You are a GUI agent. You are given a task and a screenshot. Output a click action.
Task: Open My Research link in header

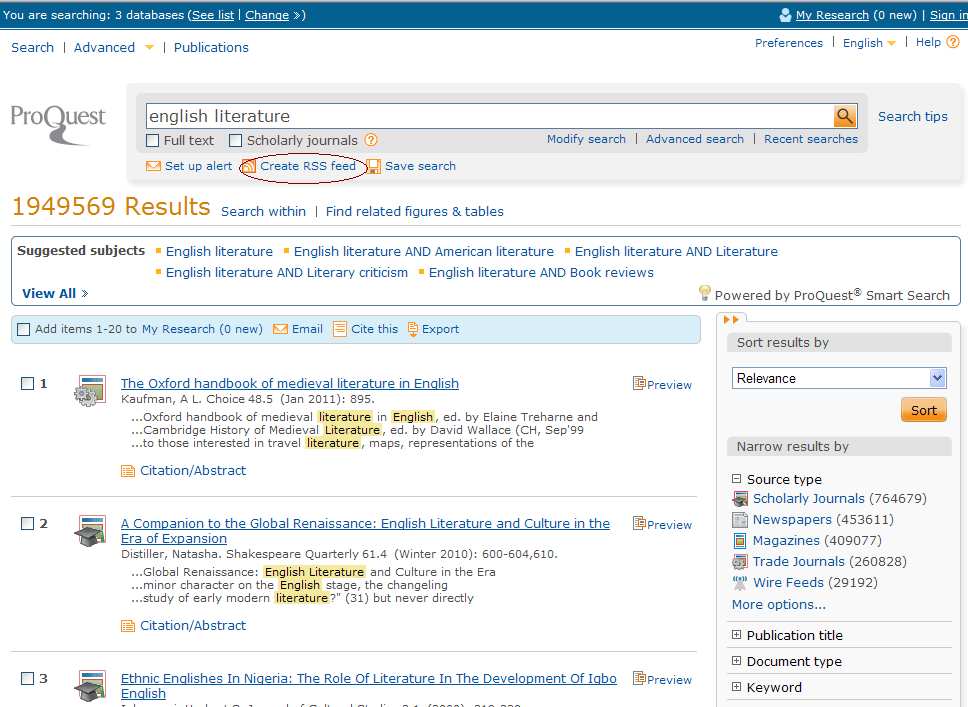832,15
